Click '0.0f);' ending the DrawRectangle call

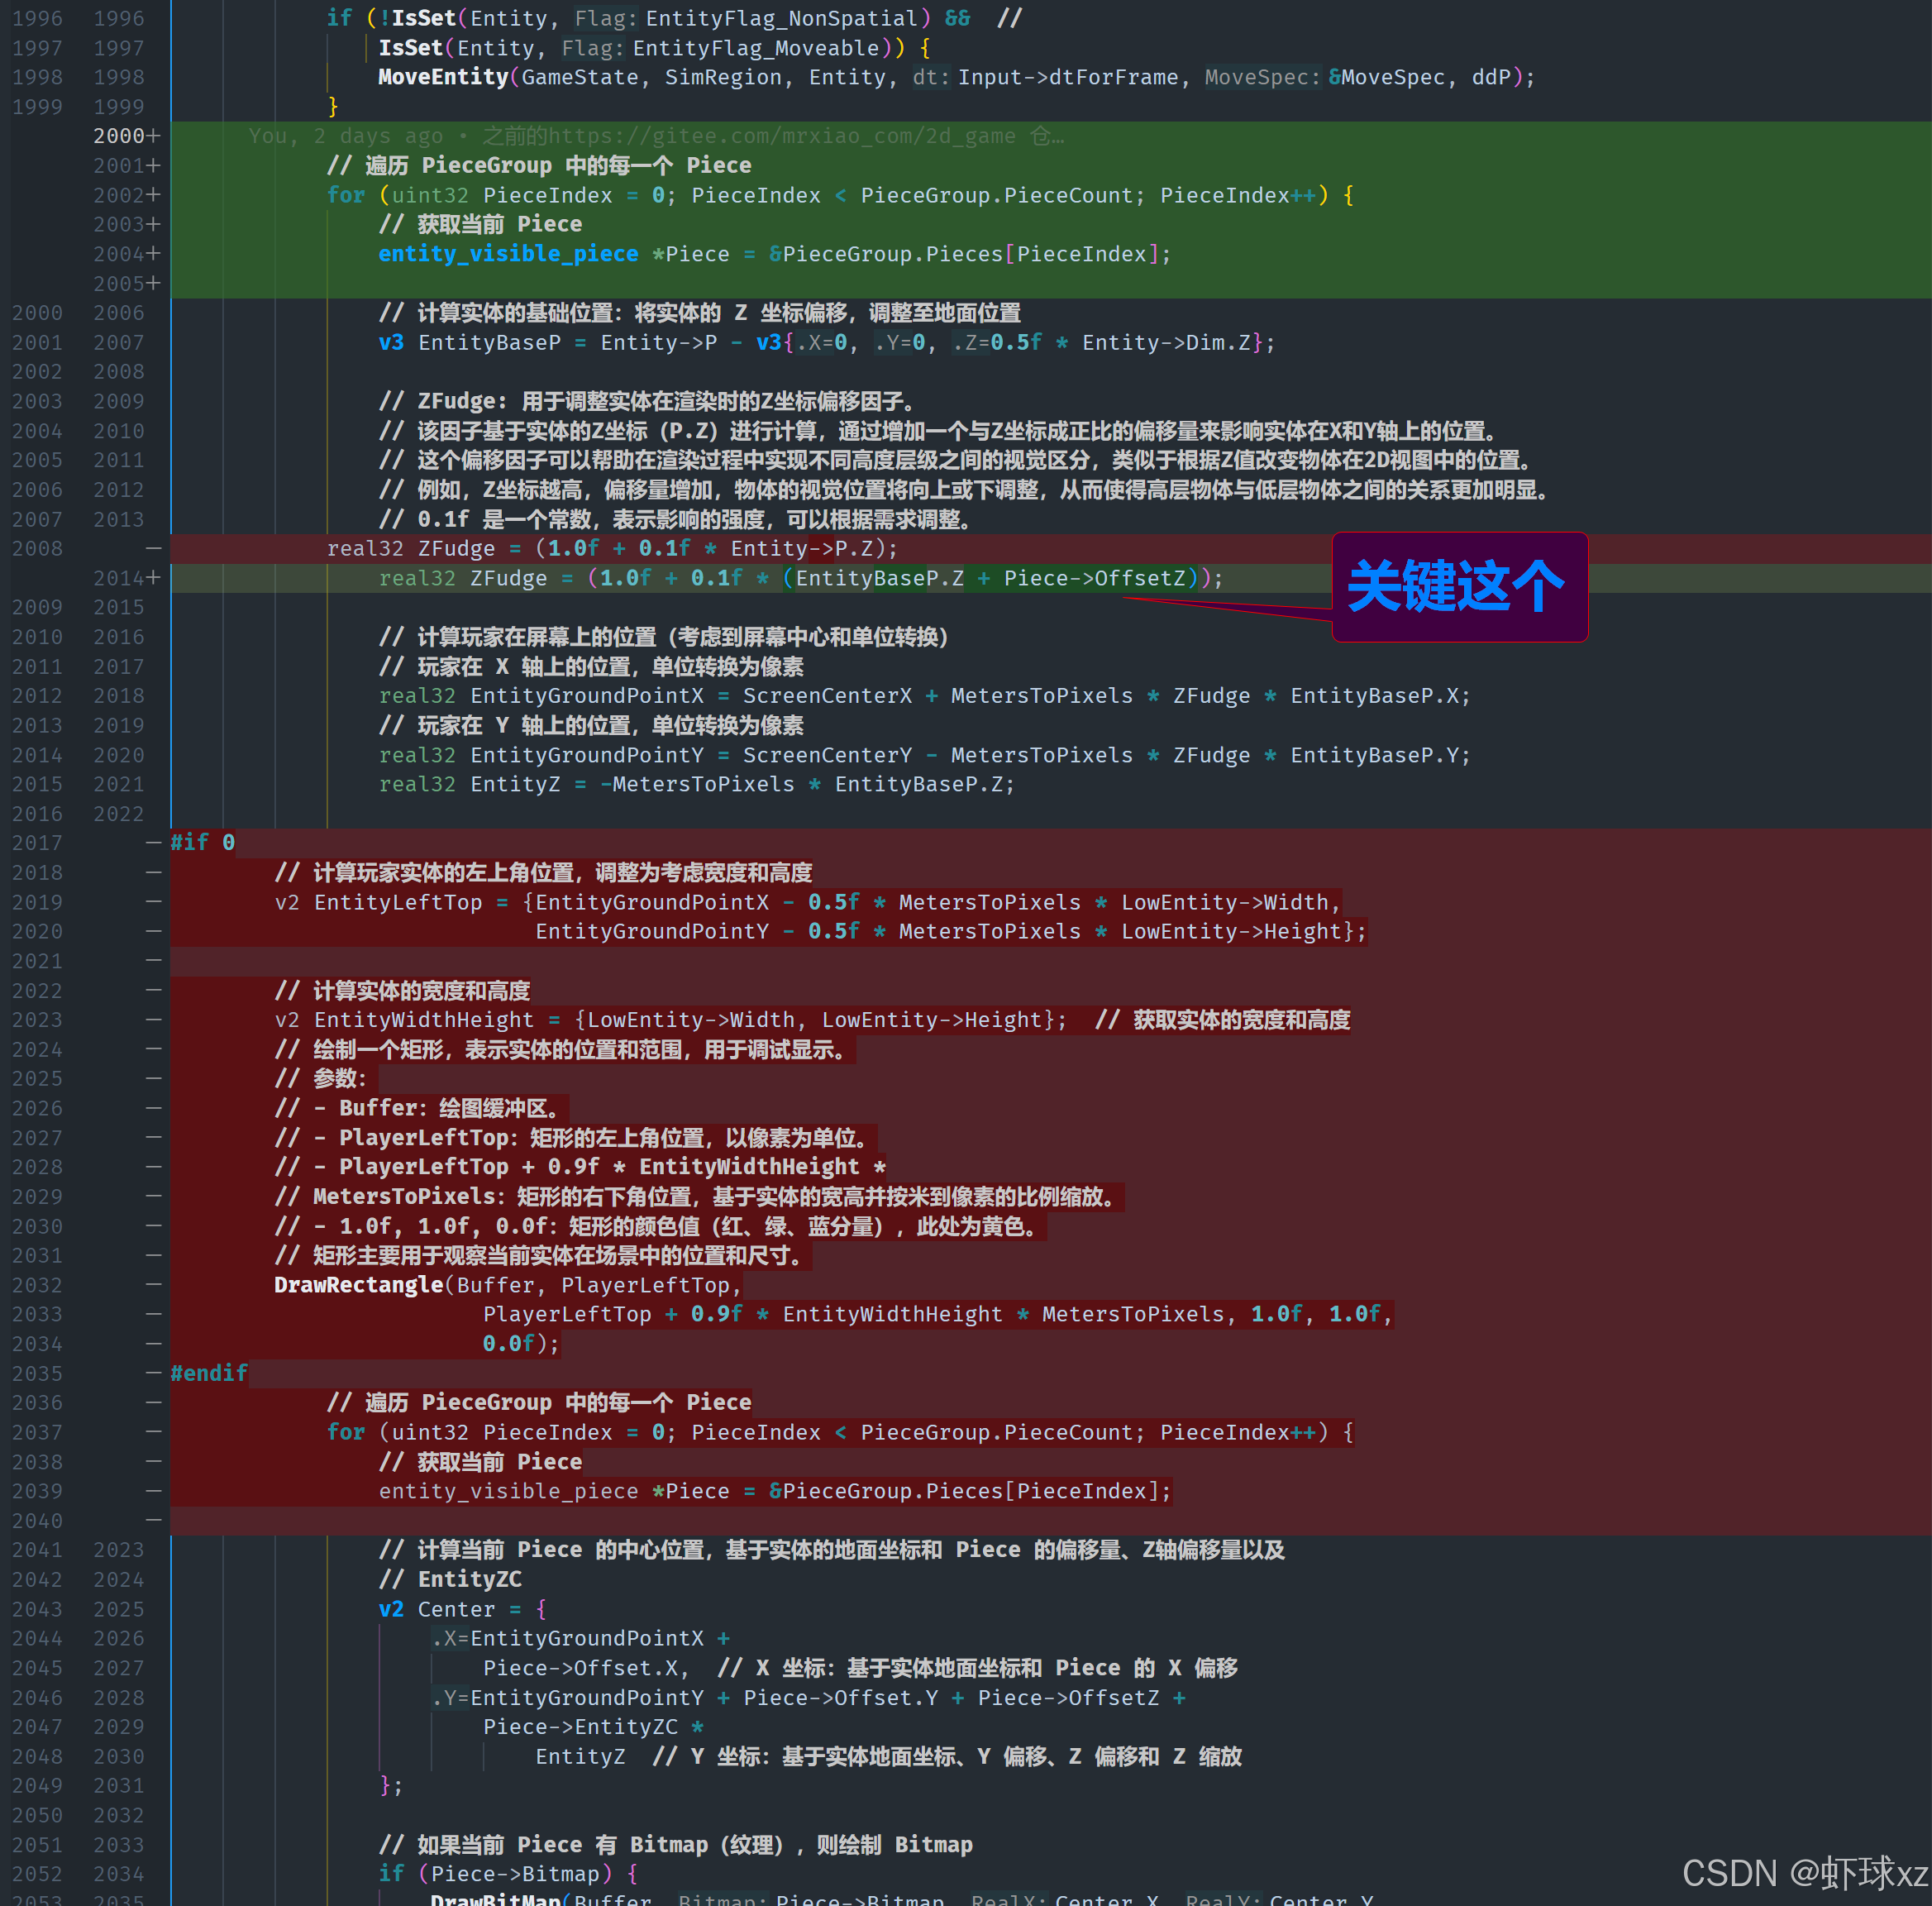tap(521, 1344)
